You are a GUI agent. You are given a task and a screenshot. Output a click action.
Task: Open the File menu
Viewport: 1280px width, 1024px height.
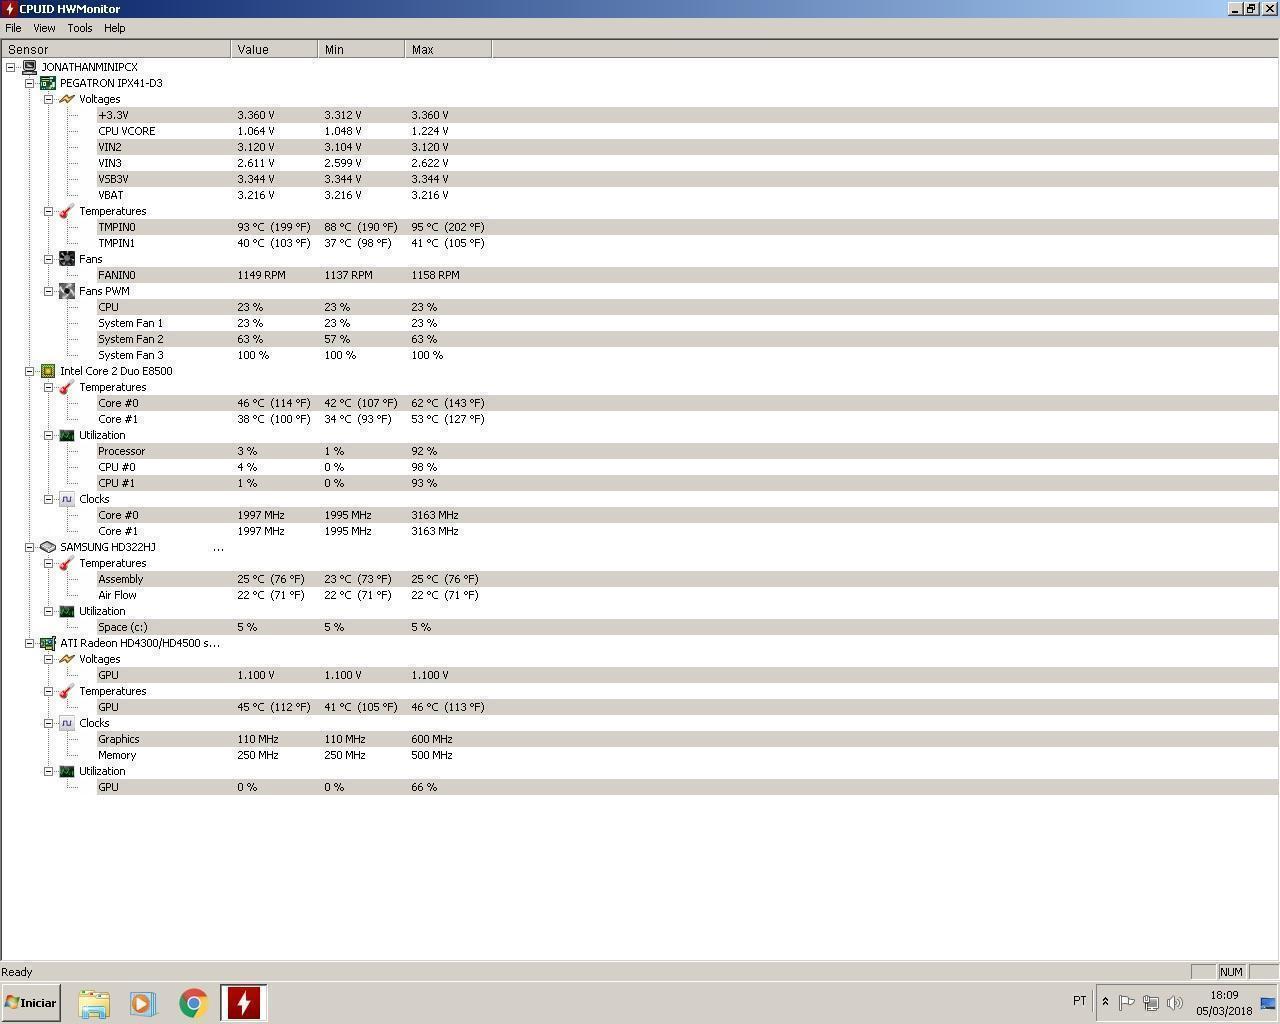click(13, 28)
